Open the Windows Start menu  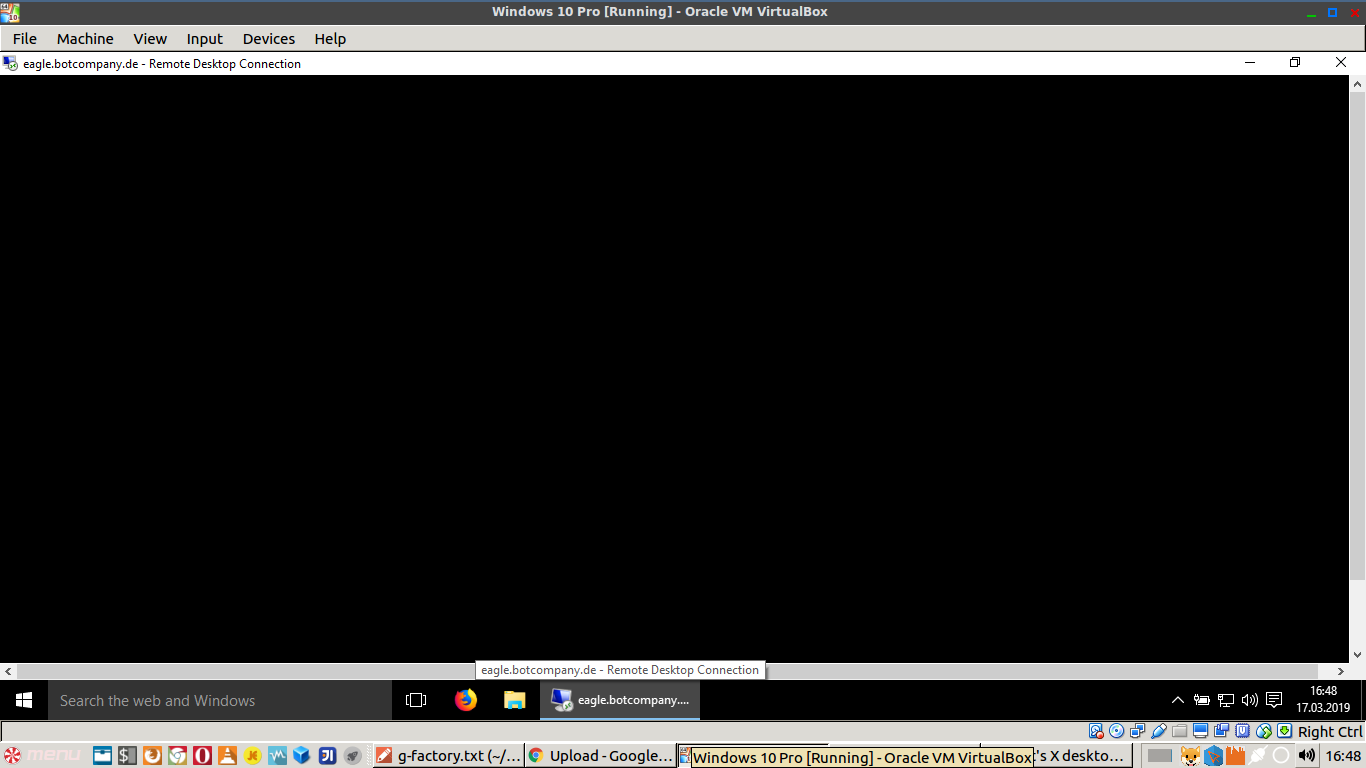click(x=24, y=700)
